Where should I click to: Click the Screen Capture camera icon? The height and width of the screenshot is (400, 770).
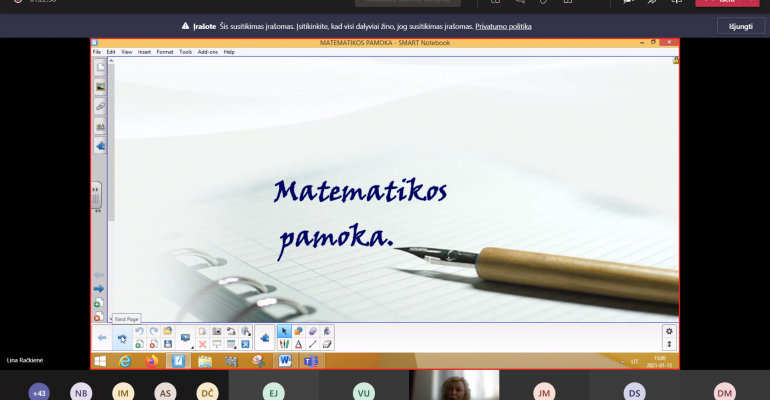coord(217,331)
